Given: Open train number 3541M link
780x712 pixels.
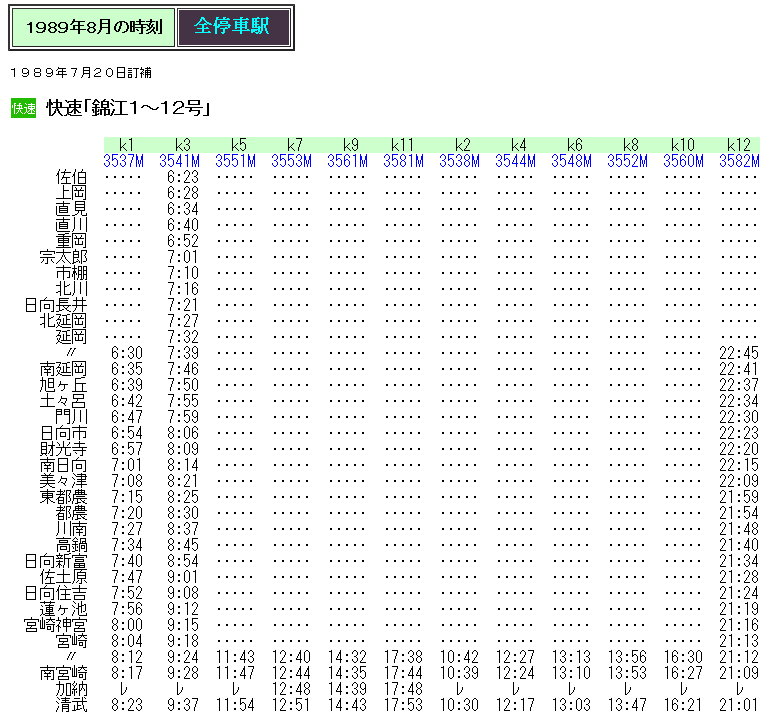Looking at the screenshot, I should coord(180,161).
